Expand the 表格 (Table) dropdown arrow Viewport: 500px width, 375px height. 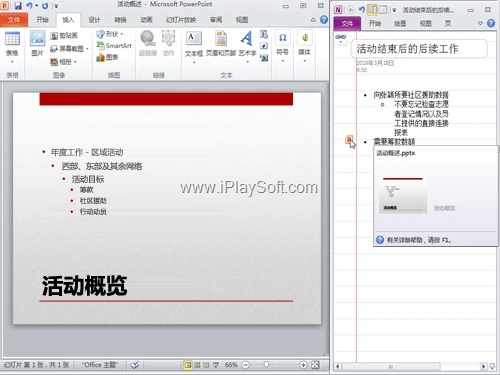pyautogui.click(x=12, y=62)
